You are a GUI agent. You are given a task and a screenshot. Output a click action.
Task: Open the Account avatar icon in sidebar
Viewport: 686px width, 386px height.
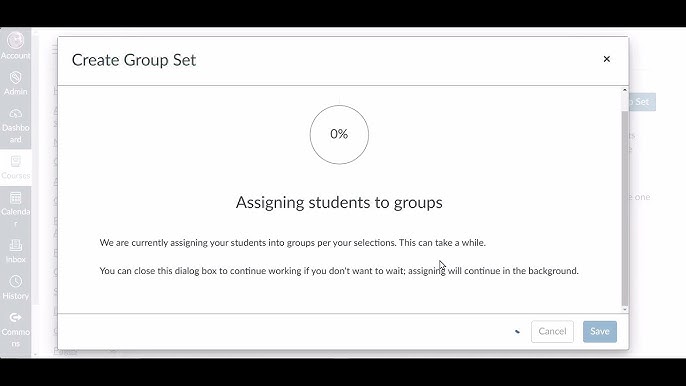point(15,40)
